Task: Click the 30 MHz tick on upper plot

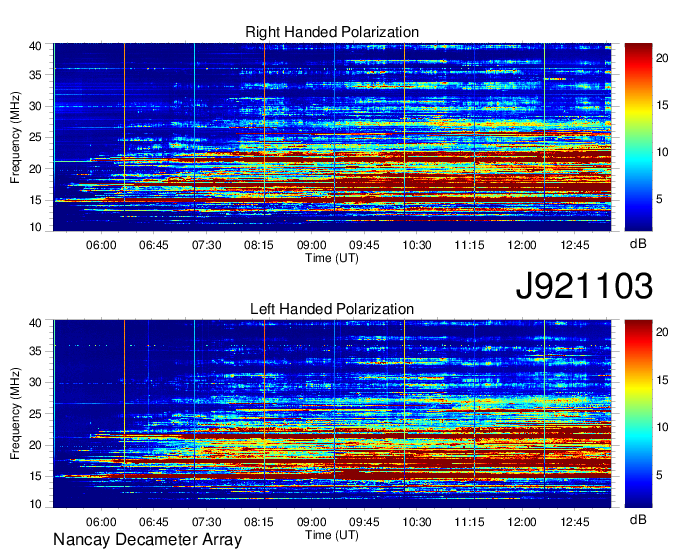Action: point(35,106)
